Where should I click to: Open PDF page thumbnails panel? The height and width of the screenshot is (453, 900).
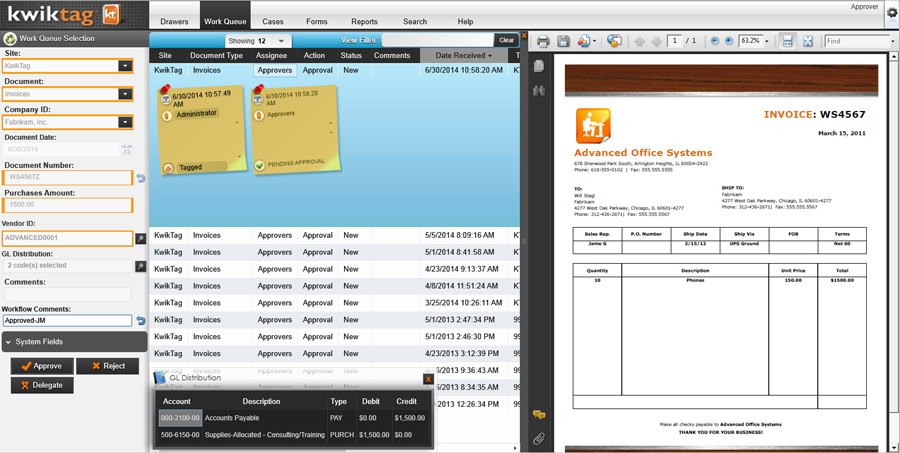(x=538, y=67)
